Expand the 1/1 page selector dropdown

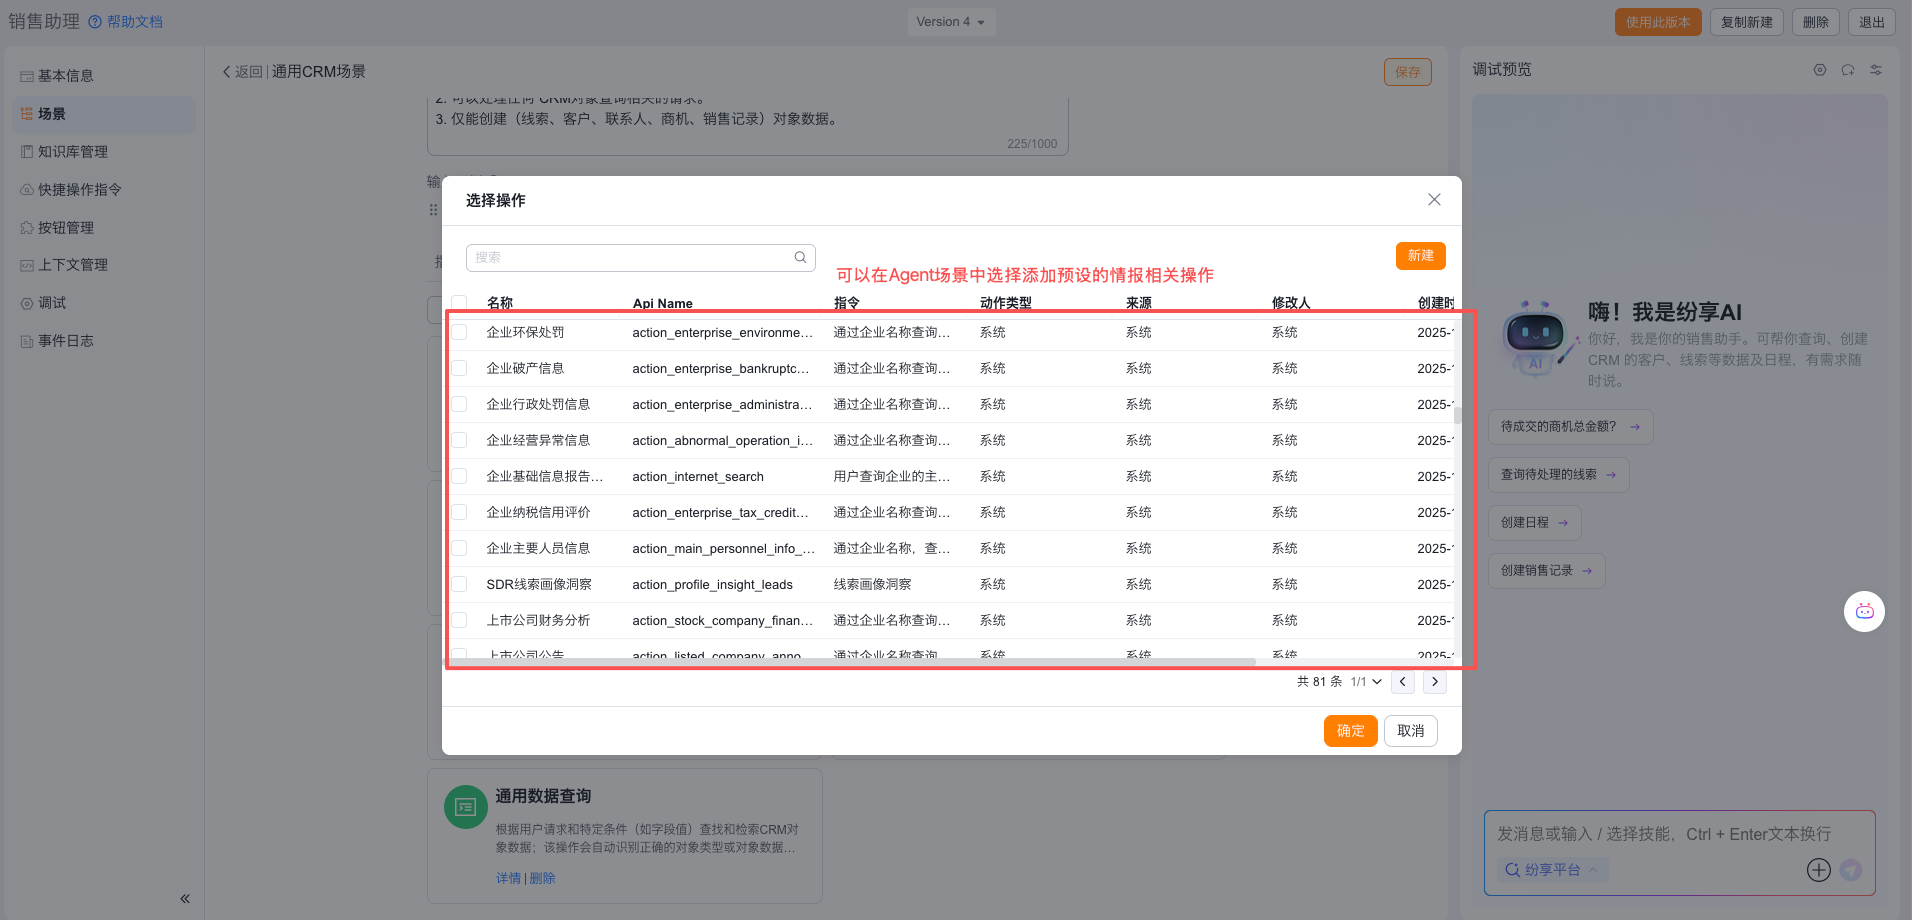pos(1366,682)
